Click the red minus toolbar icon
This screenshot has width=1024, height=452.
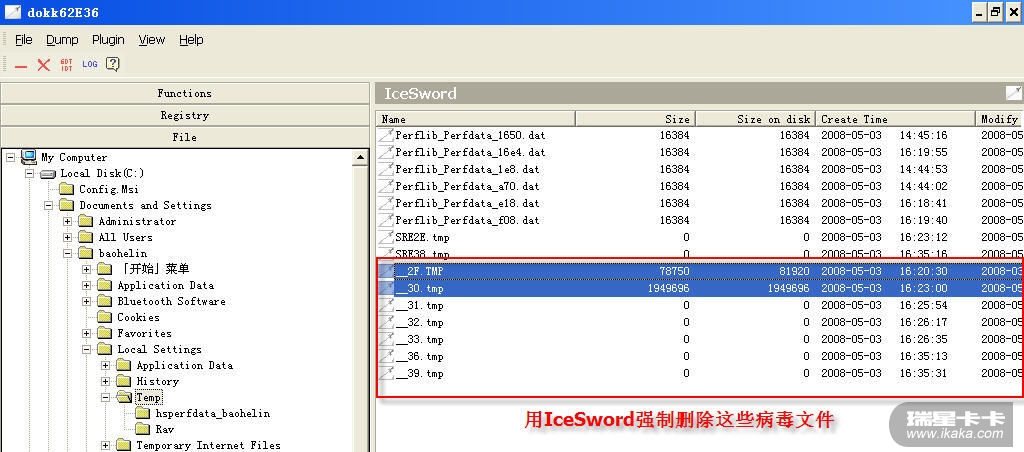coord(21,65)
